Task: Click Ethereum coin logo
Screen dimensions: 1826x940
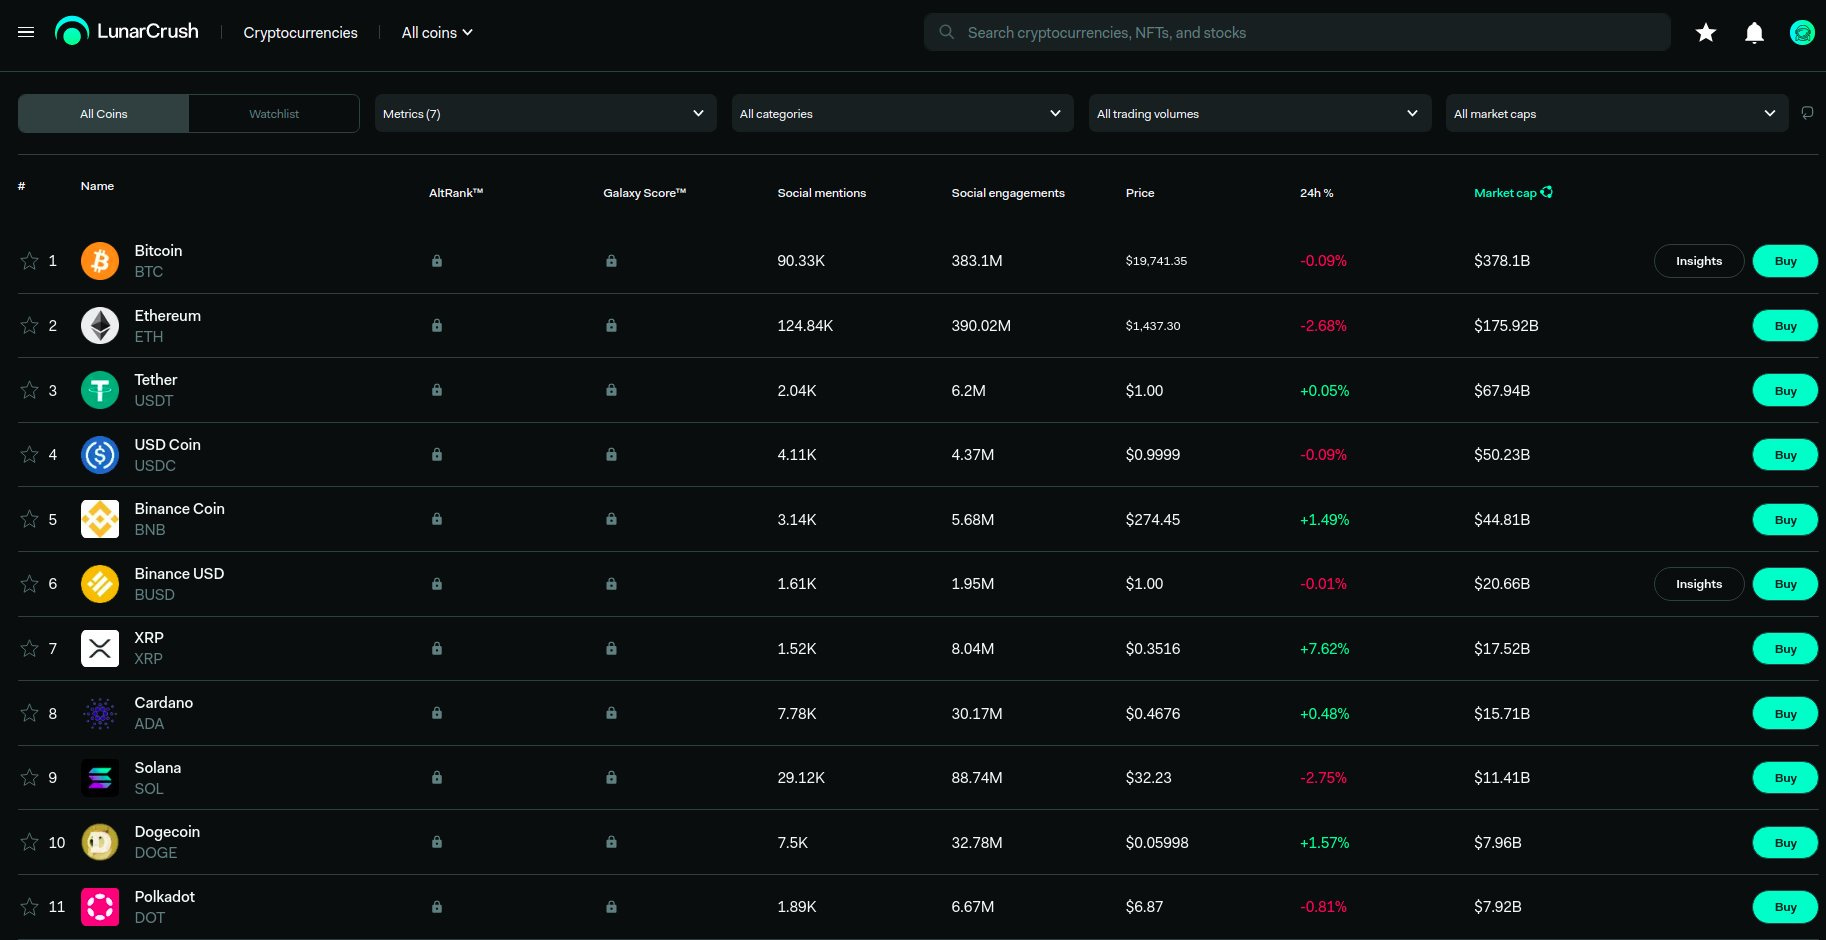Action: pos(100,326)
